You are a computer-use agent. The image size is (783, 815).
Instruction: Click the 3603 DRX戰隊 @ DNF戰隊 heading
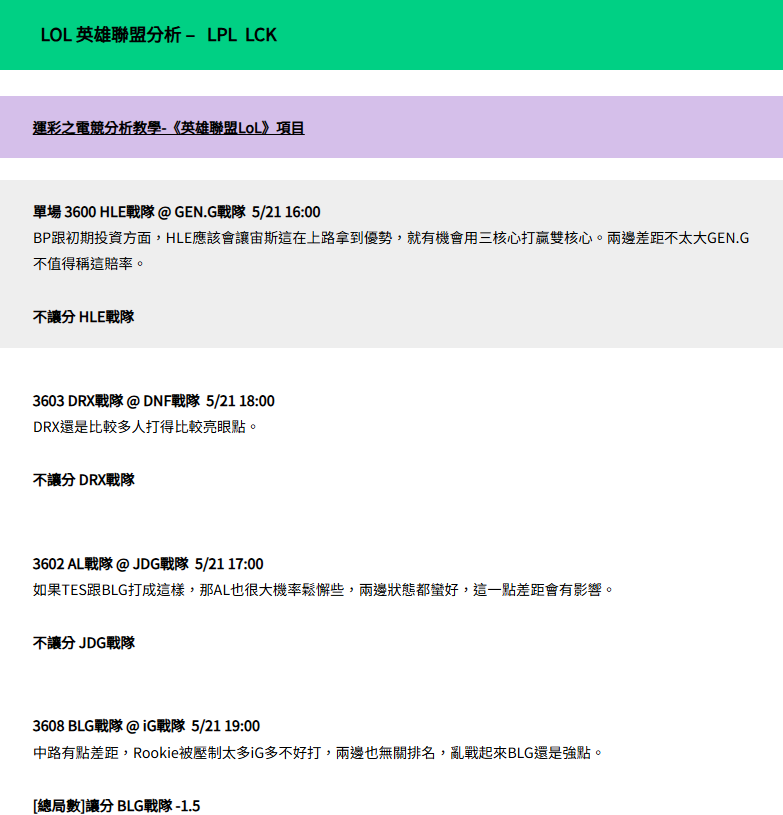154,401
